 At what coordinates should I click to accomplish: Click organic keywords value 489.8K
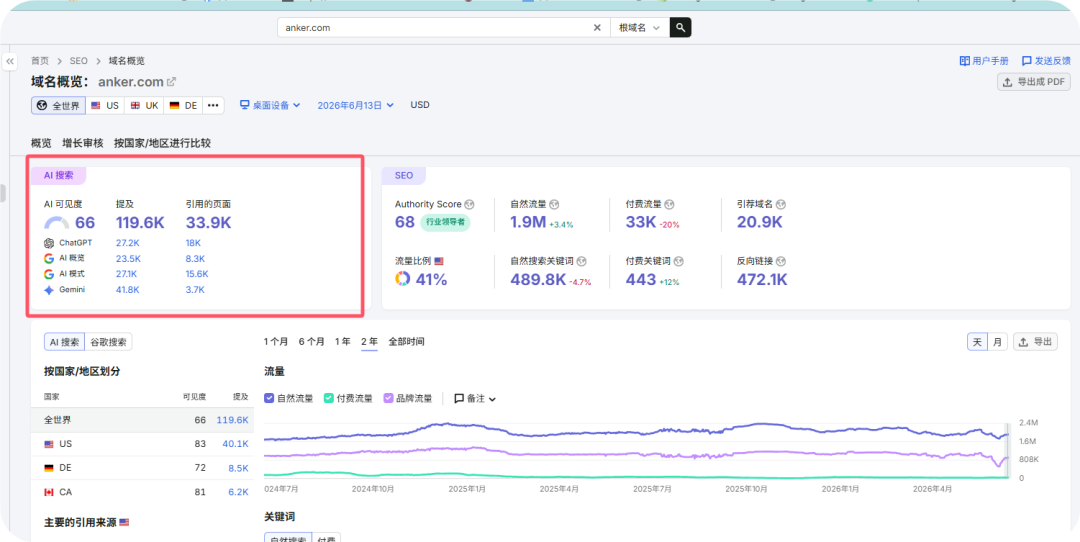coord(538,280)
